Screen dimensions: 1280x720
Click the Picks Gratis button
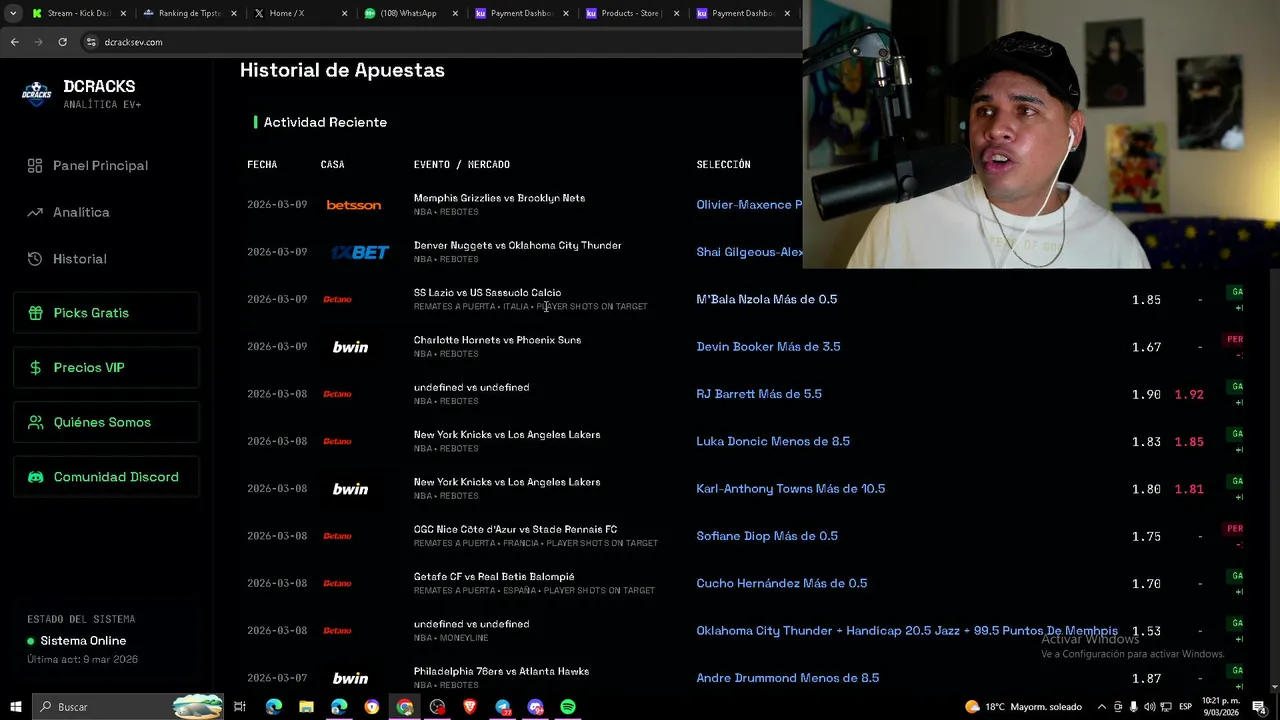(106, 313)
